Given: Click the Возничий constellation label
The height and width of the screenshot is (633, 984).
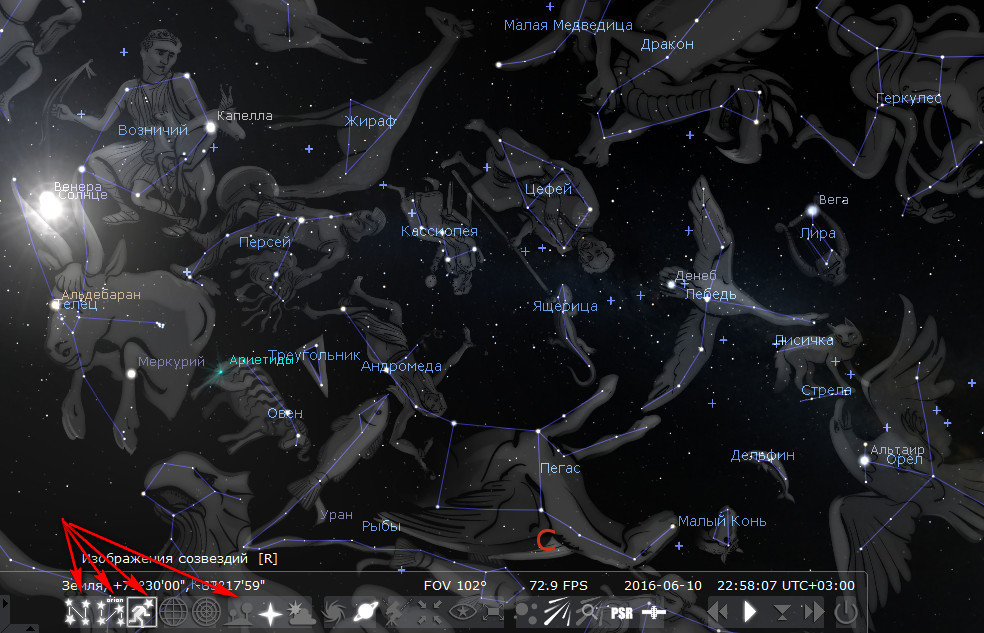Looking at the screenshot, I should coord(153,130).
